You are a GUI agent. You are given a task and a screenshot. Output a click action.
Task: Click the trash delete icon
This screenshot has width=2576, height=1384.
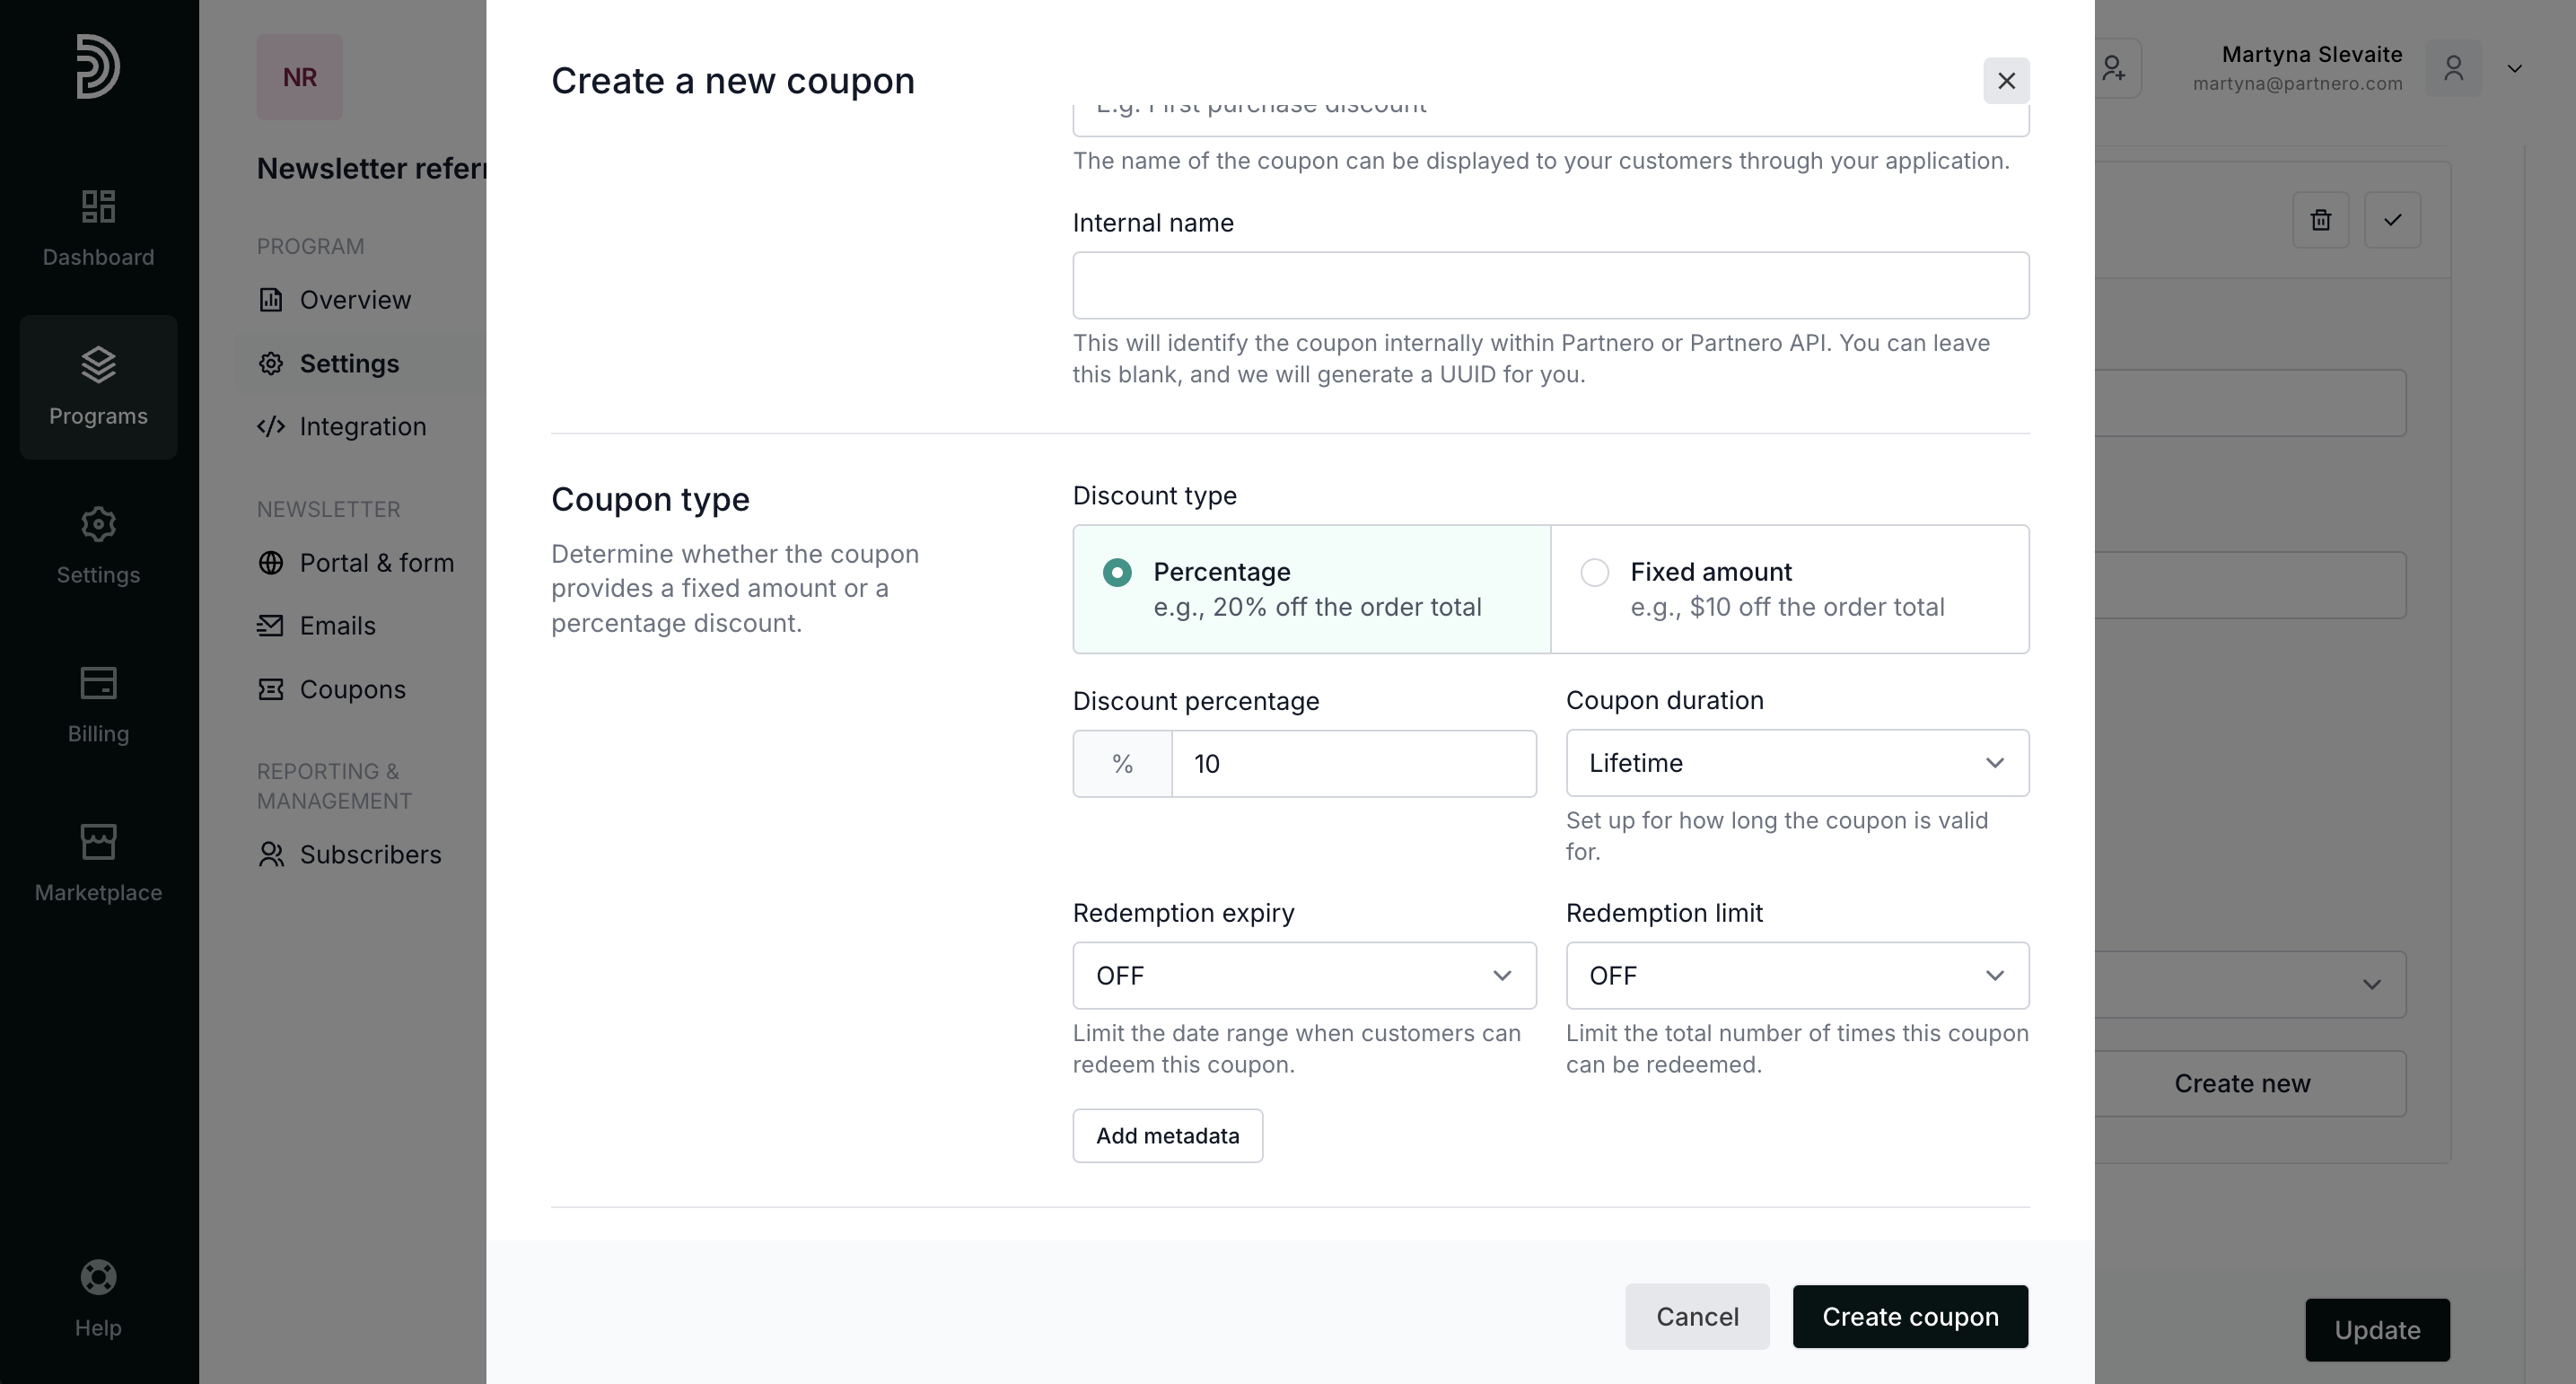pos(2320,220)
